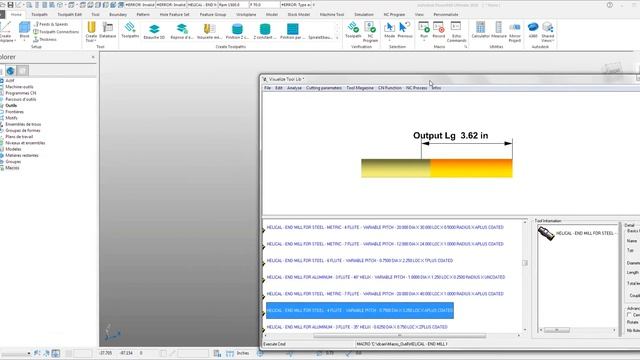This screenshot has width=640, height=360.
Task: Close the Explorer panel
Action: coord(93,57)
